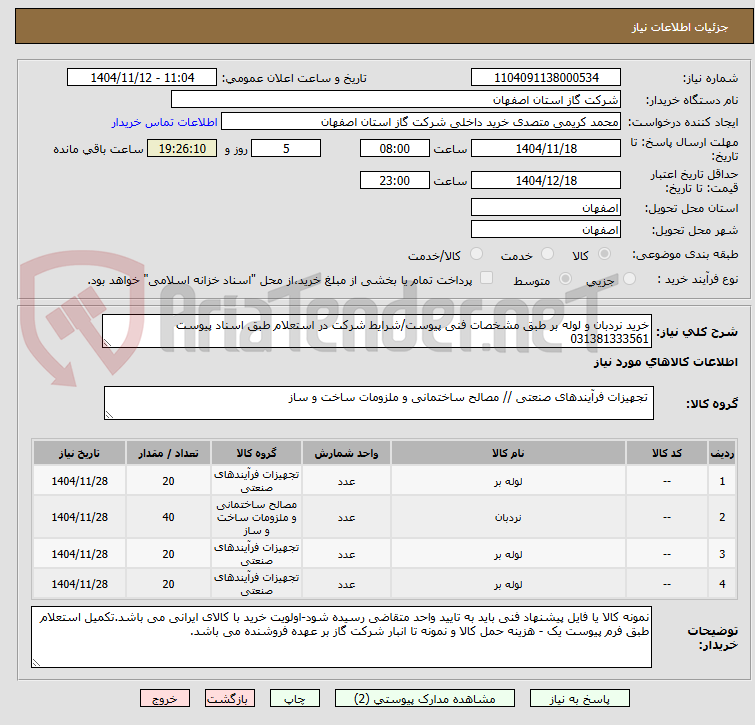Click لوله بر in row 1

tap(508, 481)
